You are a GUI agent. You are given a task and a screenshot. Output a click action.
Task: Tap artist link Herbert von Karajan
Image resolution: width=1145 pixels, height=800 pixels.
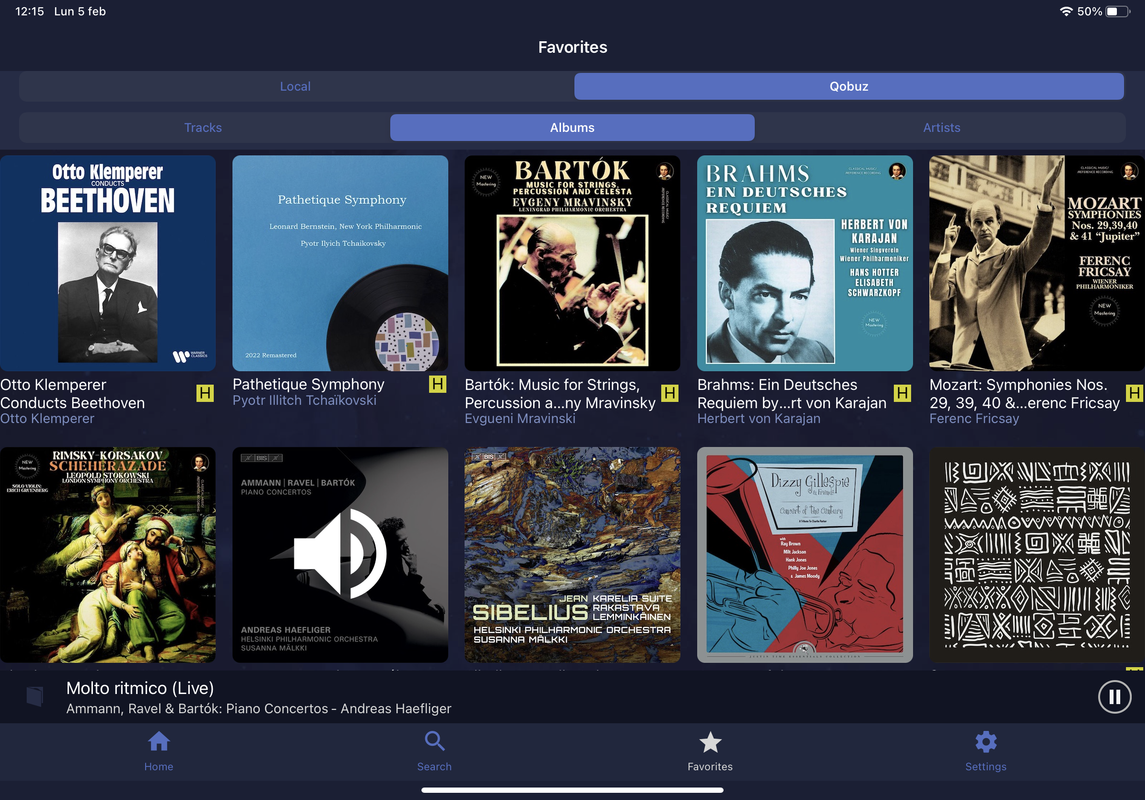pyautogui.click(x=759, y=418)
